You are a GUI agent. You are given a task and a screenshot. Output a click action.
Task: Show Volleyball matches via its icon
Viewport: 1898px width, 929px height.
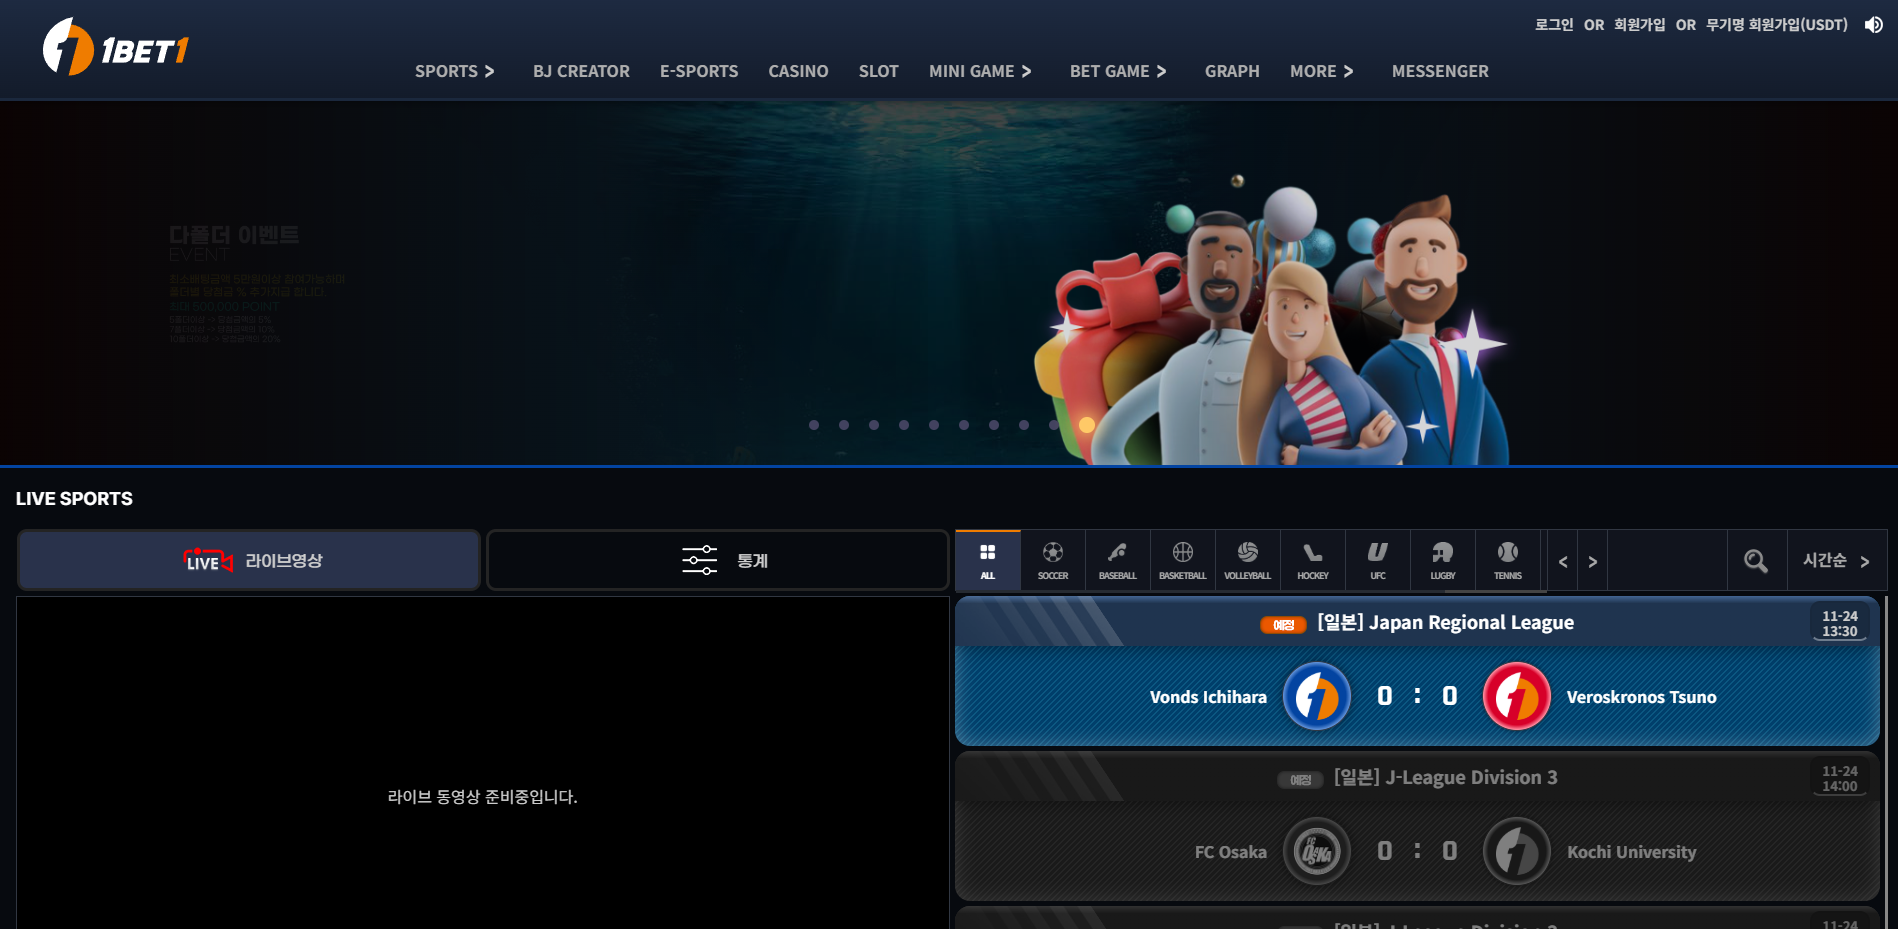1247,560
